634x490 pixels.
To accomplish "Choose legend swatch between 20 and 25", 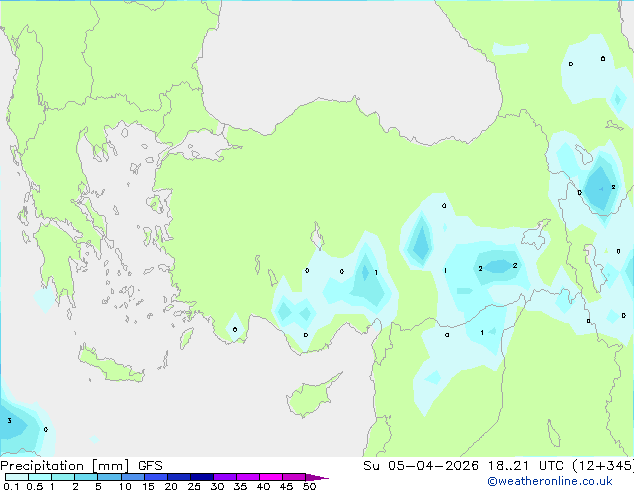I will click(x=178, y=477).
